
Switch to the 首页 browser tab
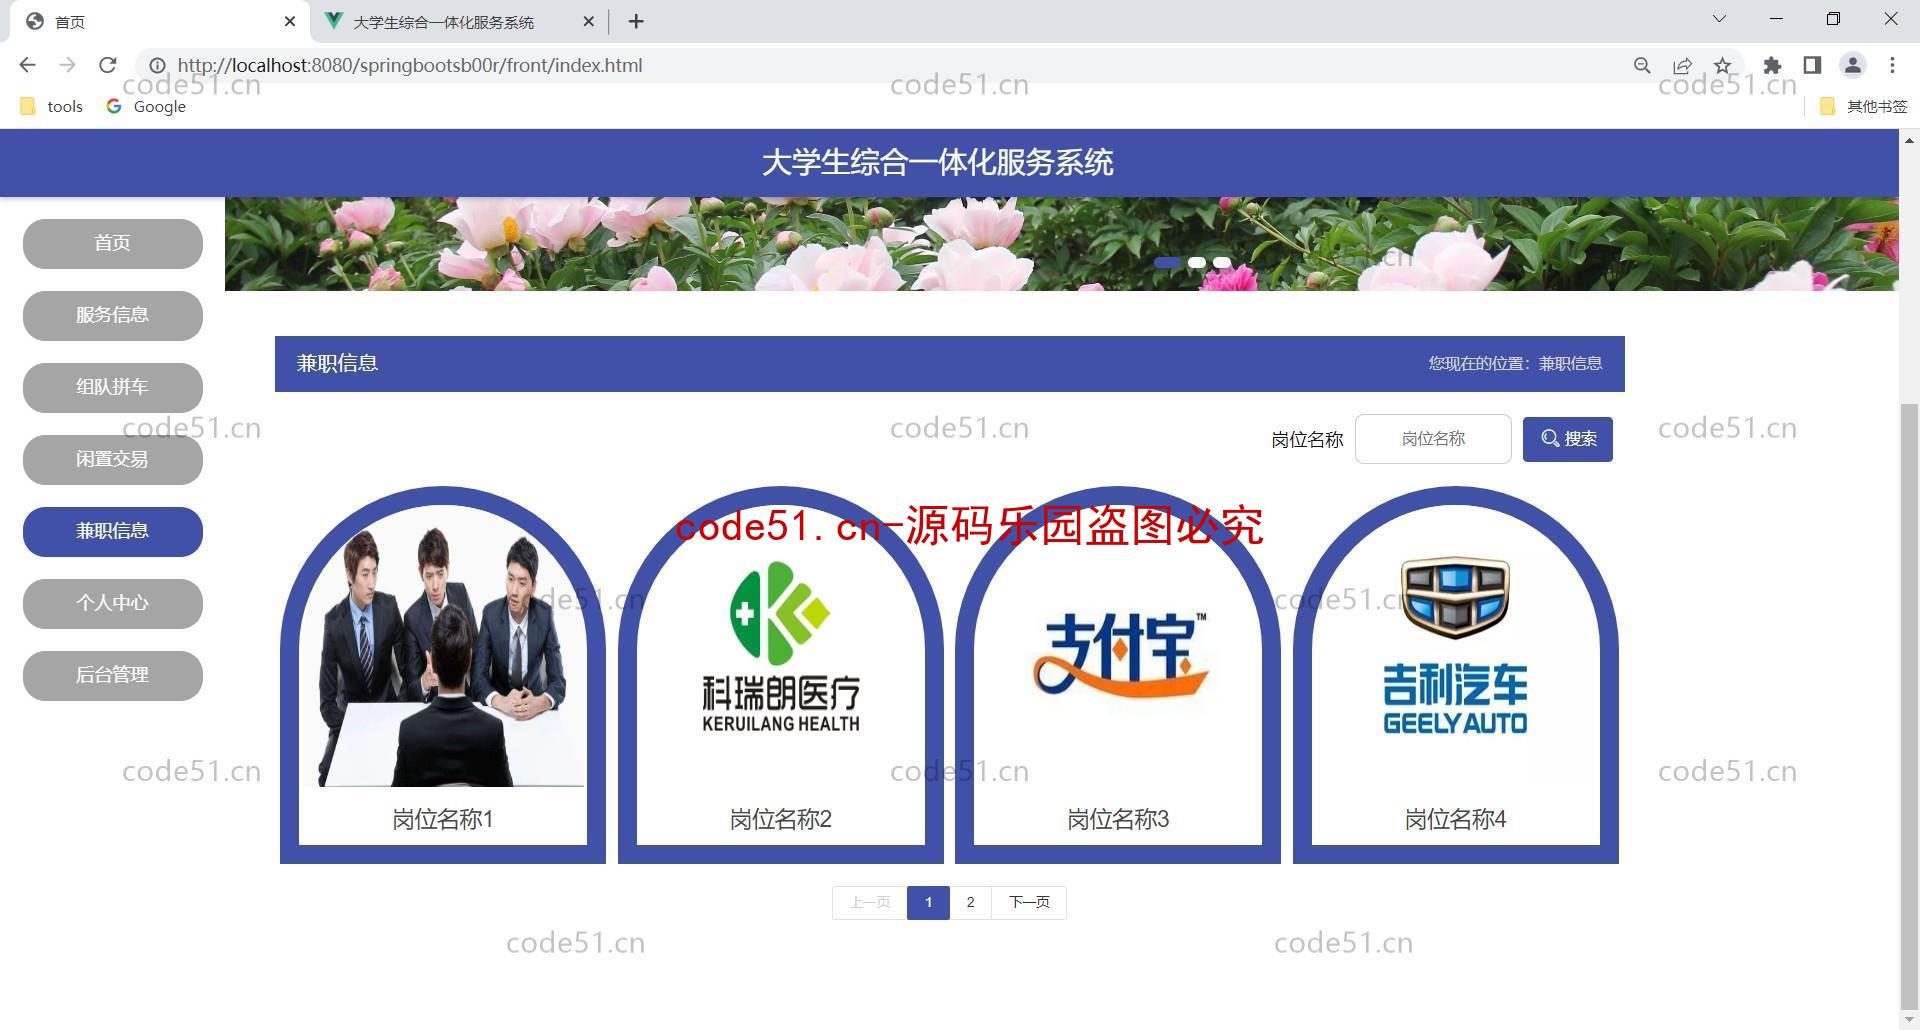pyautogui.click(x=160, y=21)
